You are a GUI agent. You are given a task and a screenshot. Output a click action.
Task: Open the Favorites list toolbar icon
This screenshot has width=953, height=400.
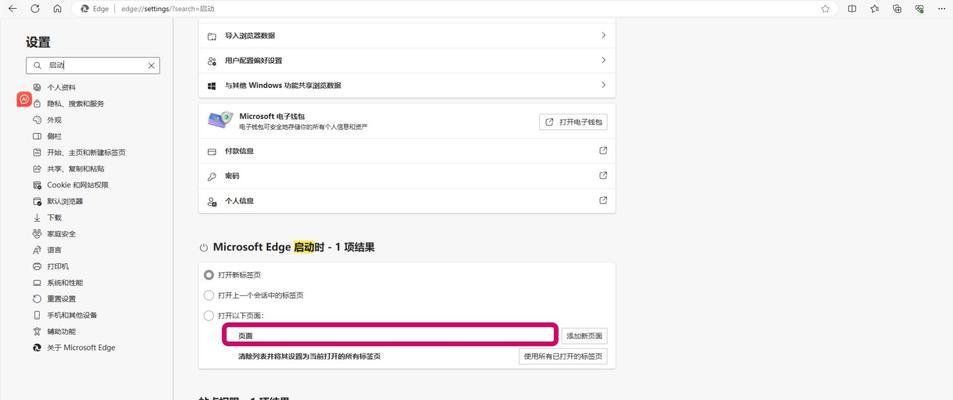point(875,9)
